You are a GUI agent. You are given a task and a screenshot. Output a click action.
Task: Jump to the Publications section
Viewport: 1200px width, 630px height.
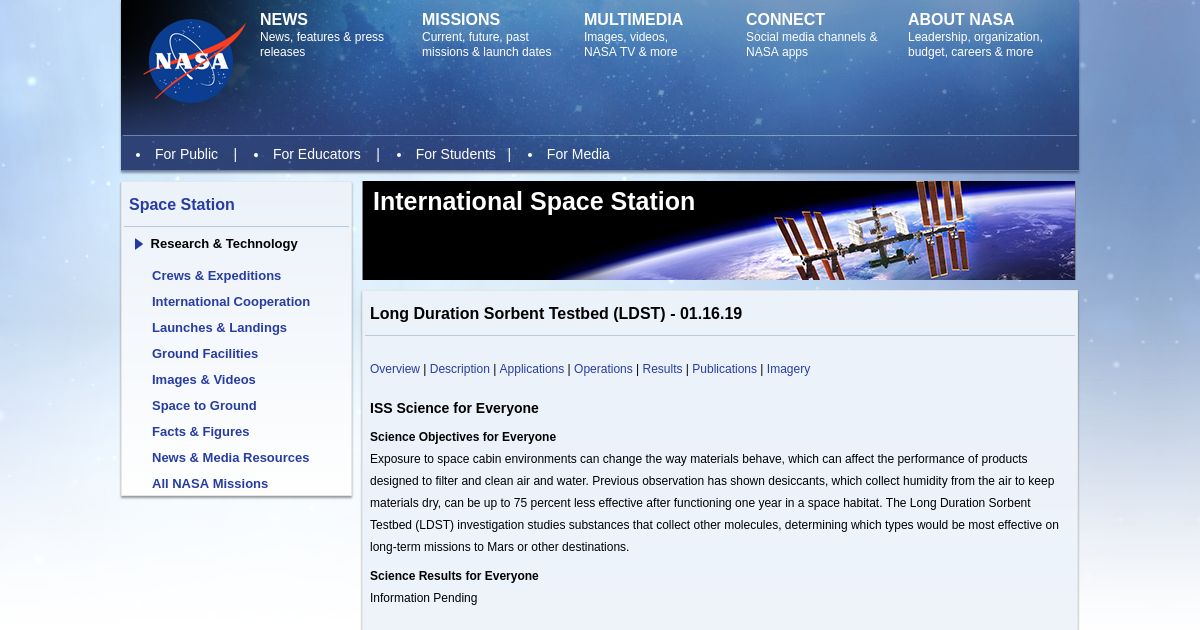point(725,369)
